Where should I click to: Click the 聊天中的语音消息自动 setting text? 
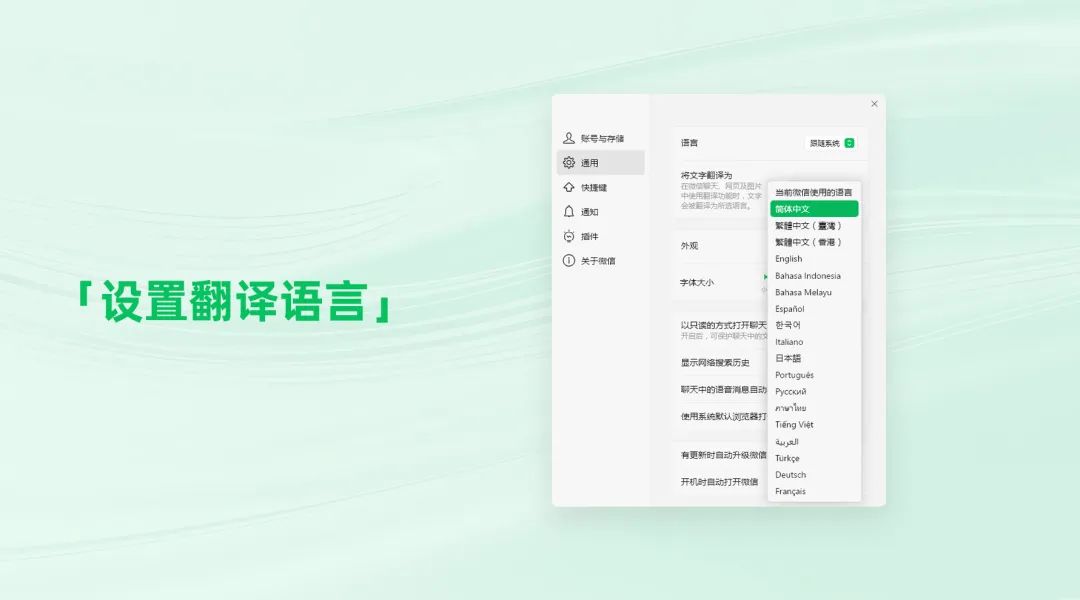pyautogui.click(x=723, y=389)
